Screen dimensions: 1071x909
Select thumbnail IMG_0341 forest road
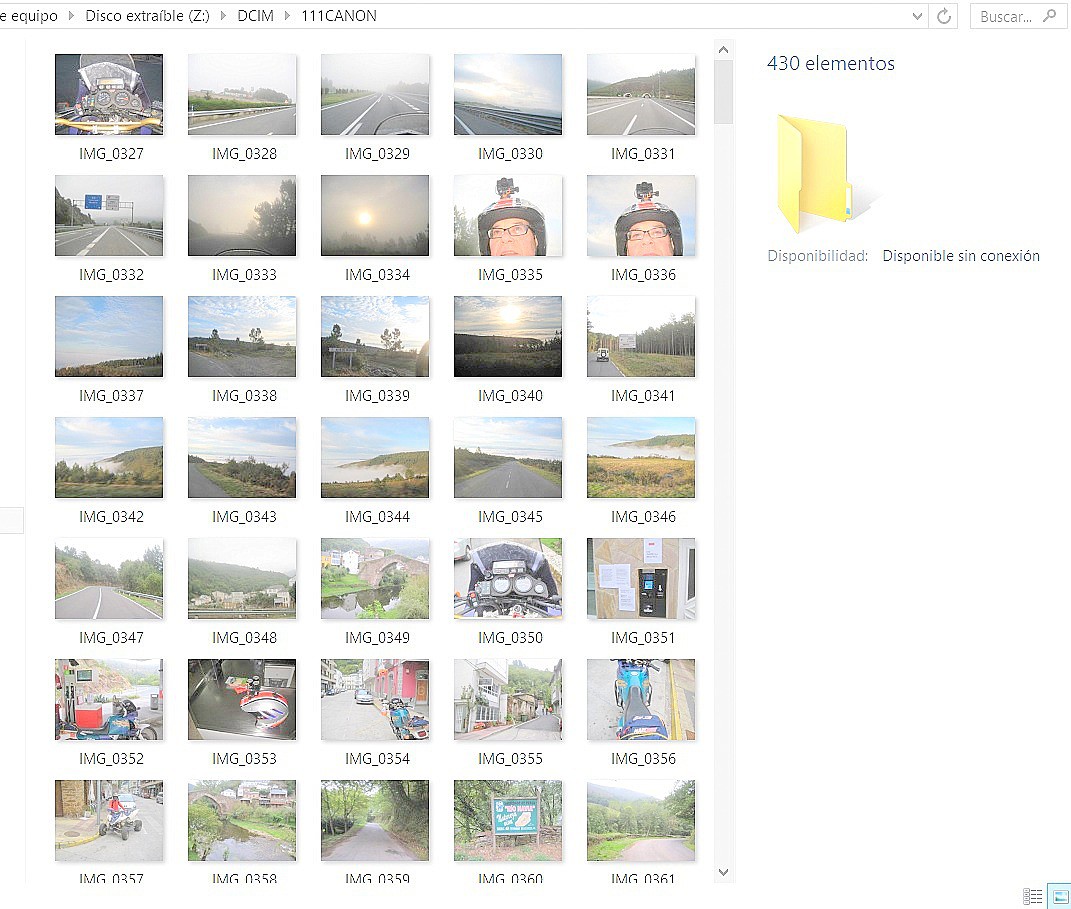click(x=641, y=336)
